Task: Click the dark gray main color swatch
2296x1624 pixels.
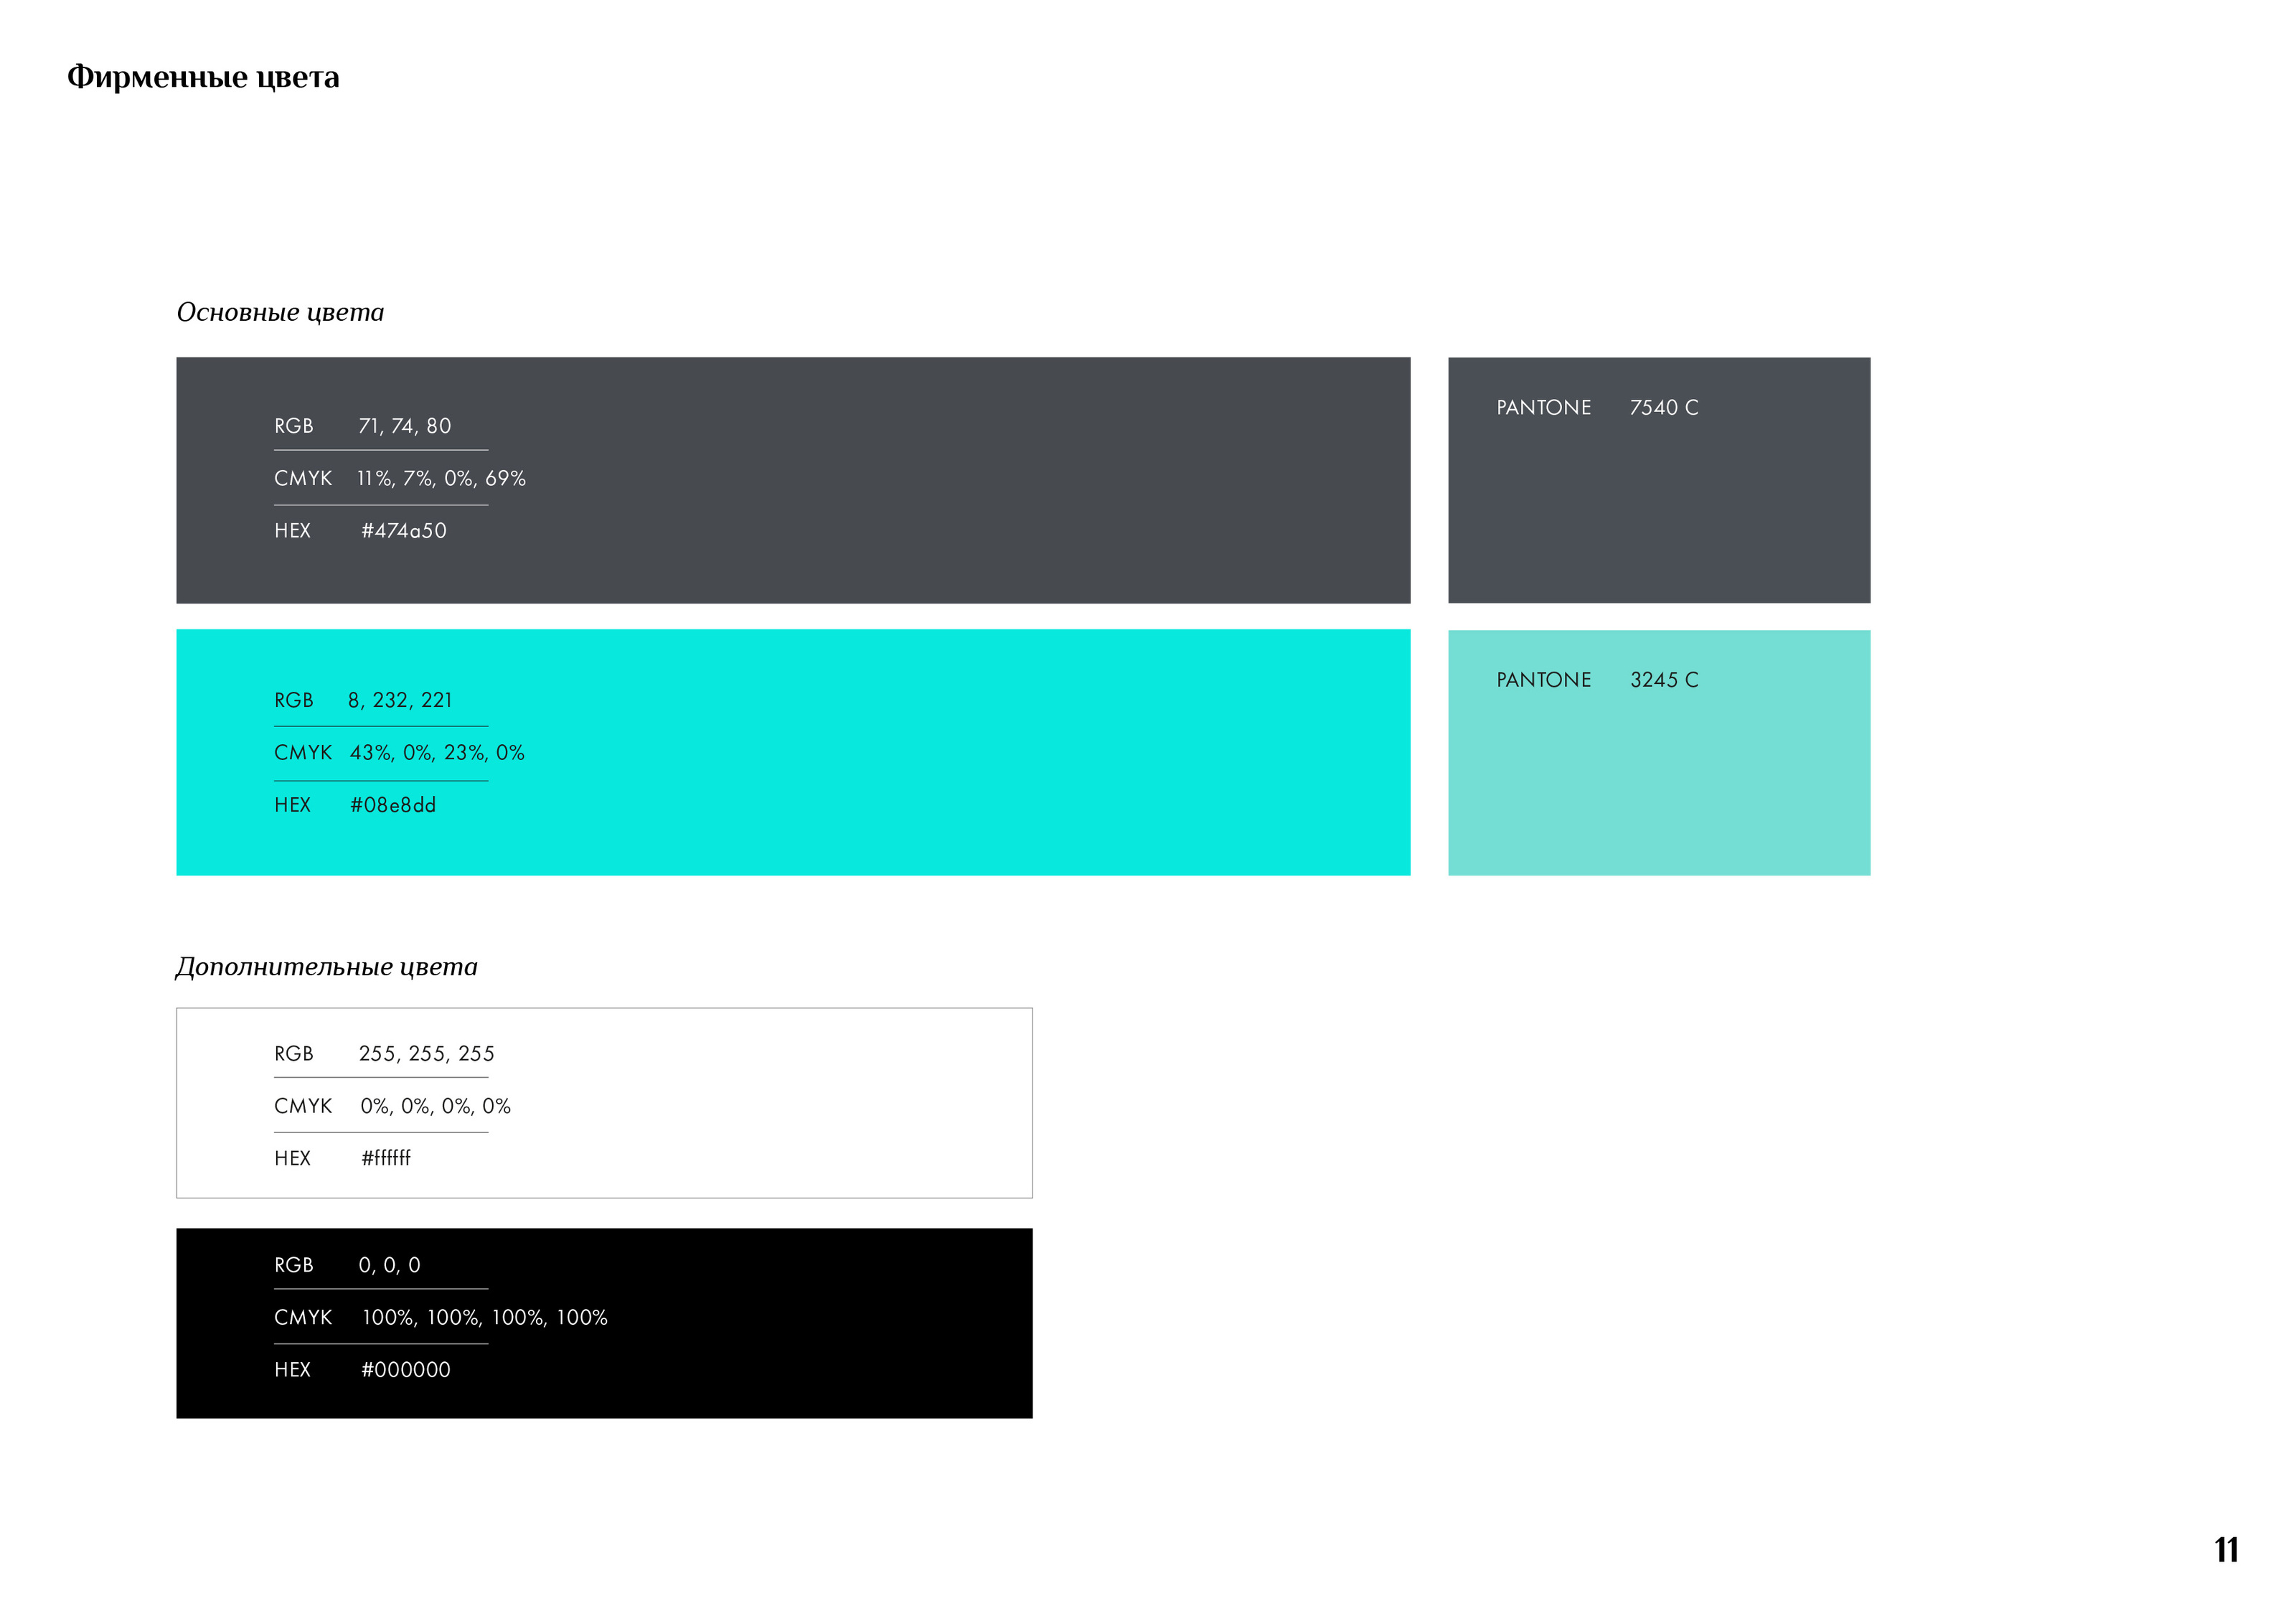Action: click(x=900, y=480)
